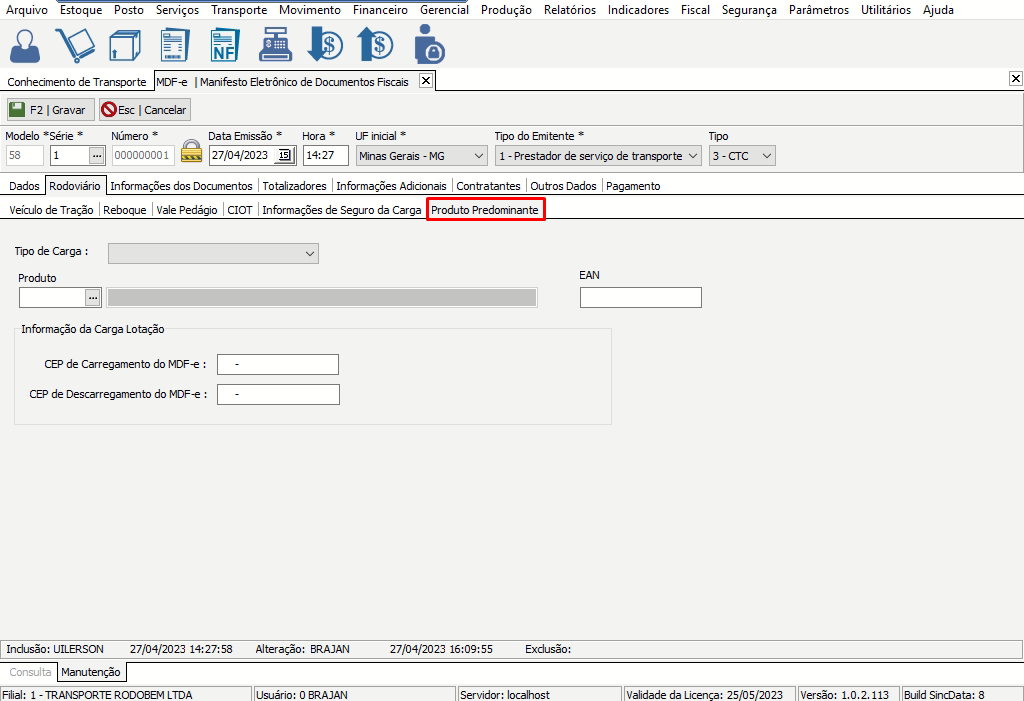The image size is (1024, 701).
Task: Click the Produto lookup ellipsis button
Action: pos(93,297)
